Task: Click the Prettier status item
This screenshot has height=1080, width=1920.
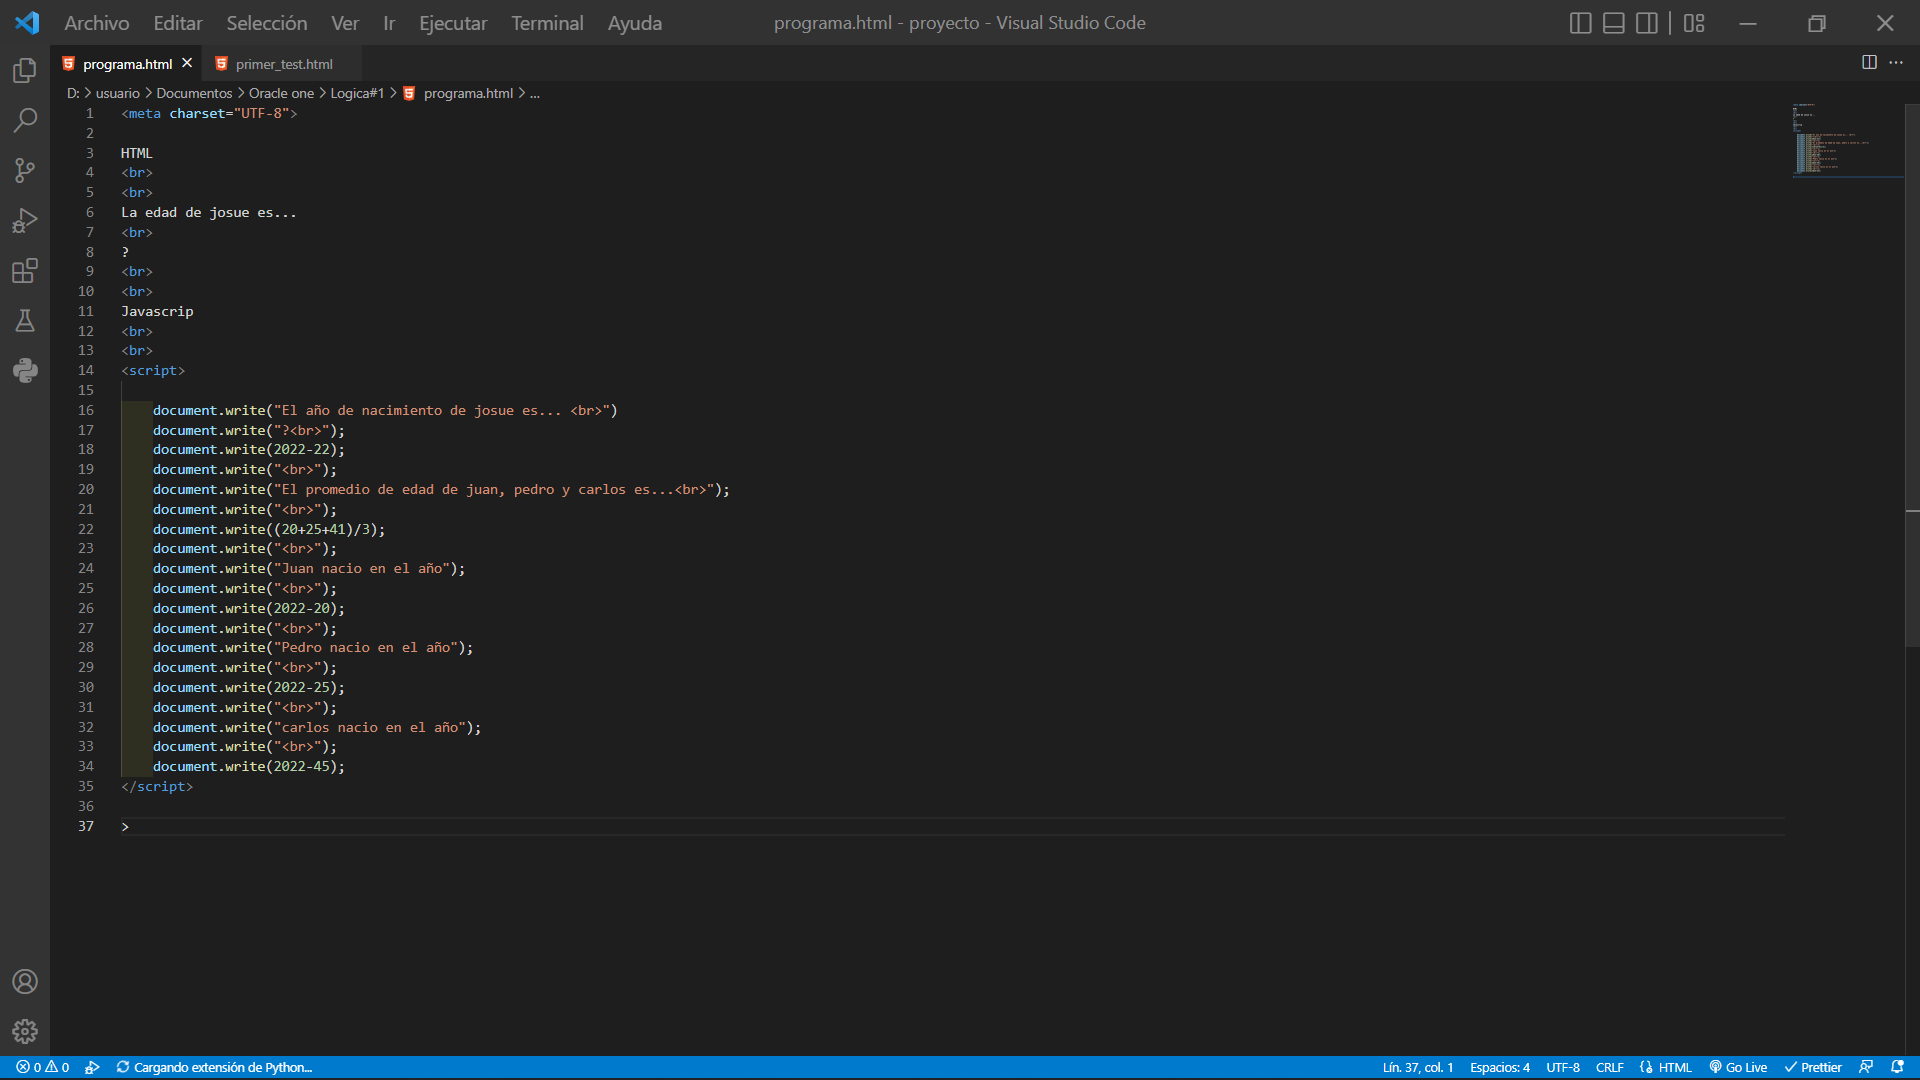Action: click(1813, 1067)
